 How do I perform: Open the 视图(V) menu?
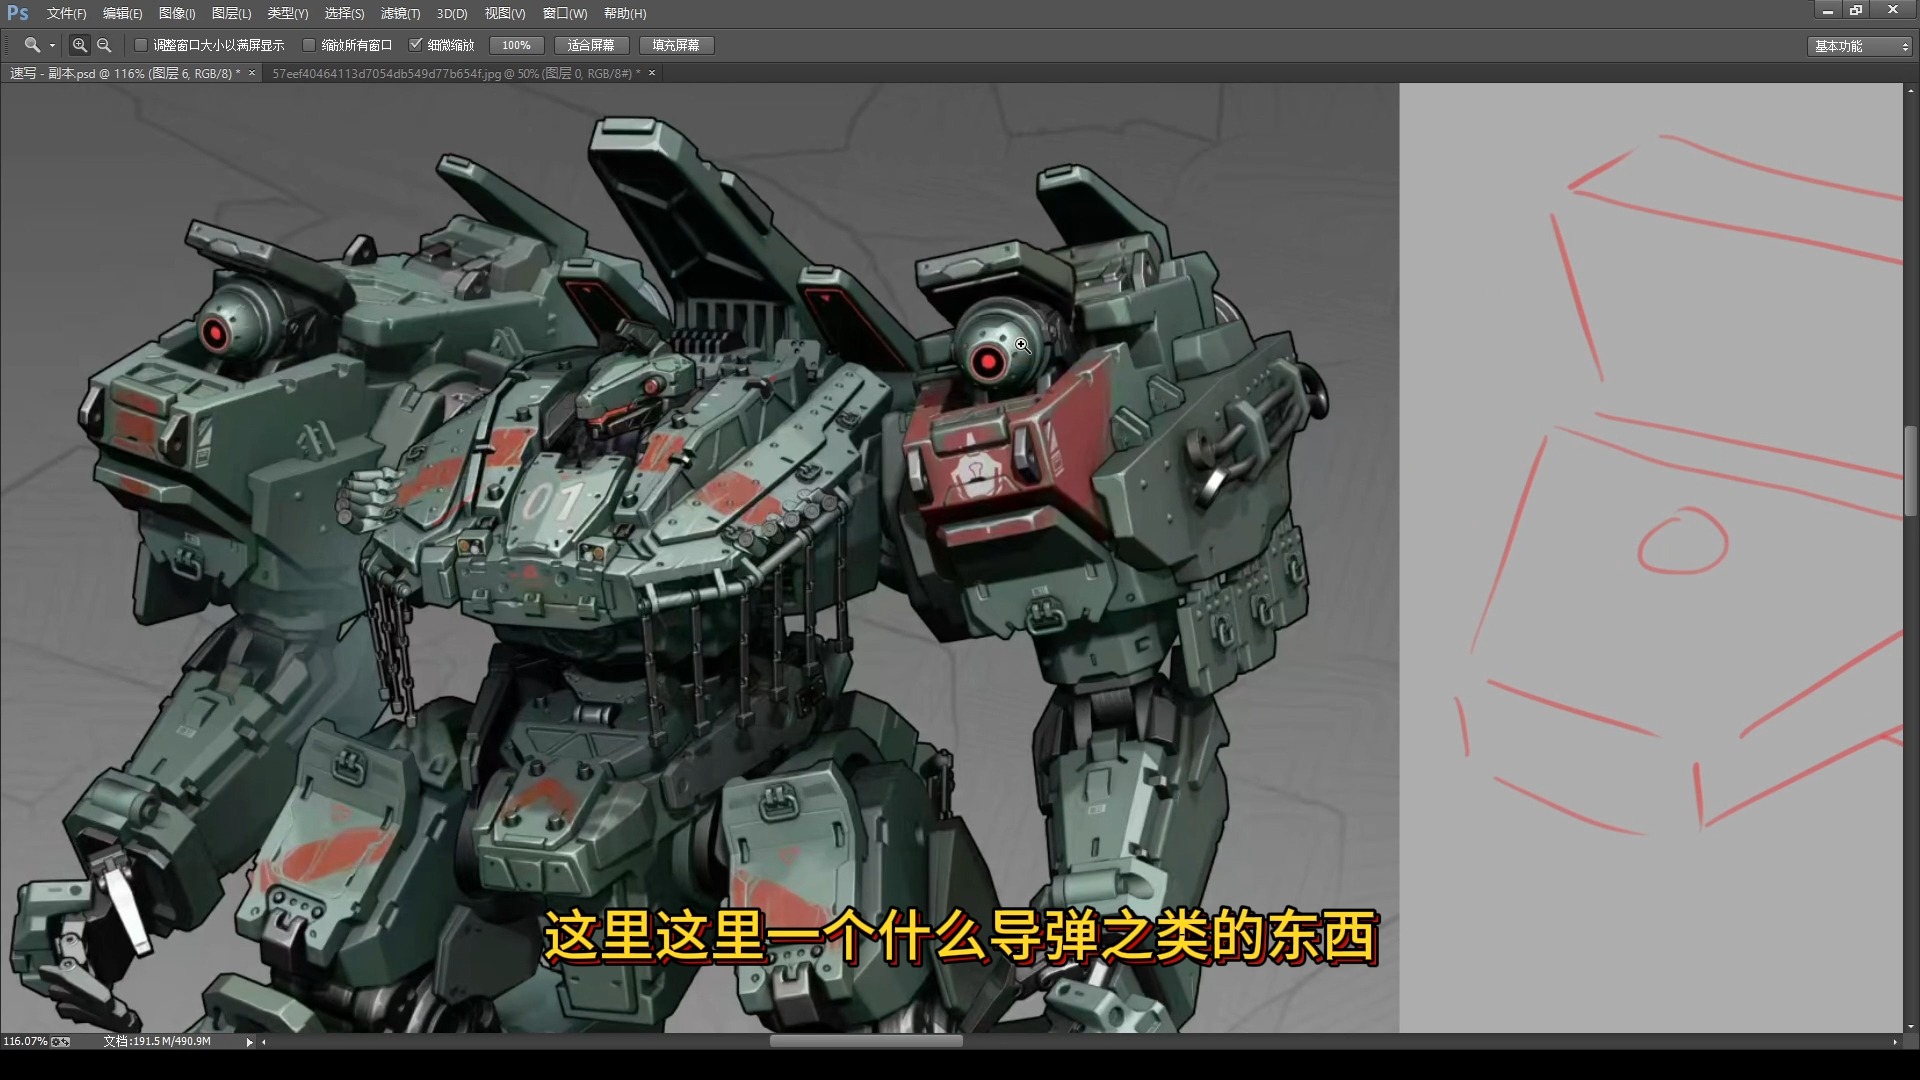505,13
